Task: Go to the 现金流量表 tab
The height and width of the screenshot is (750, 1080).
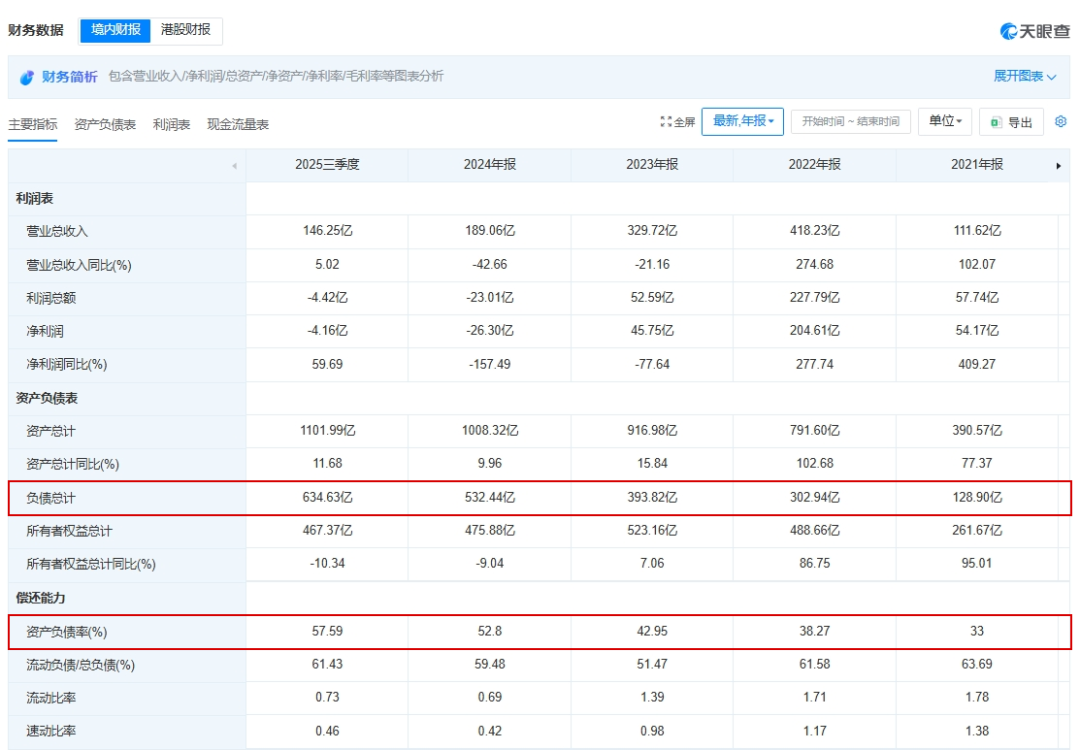Action: click(238, 125)
